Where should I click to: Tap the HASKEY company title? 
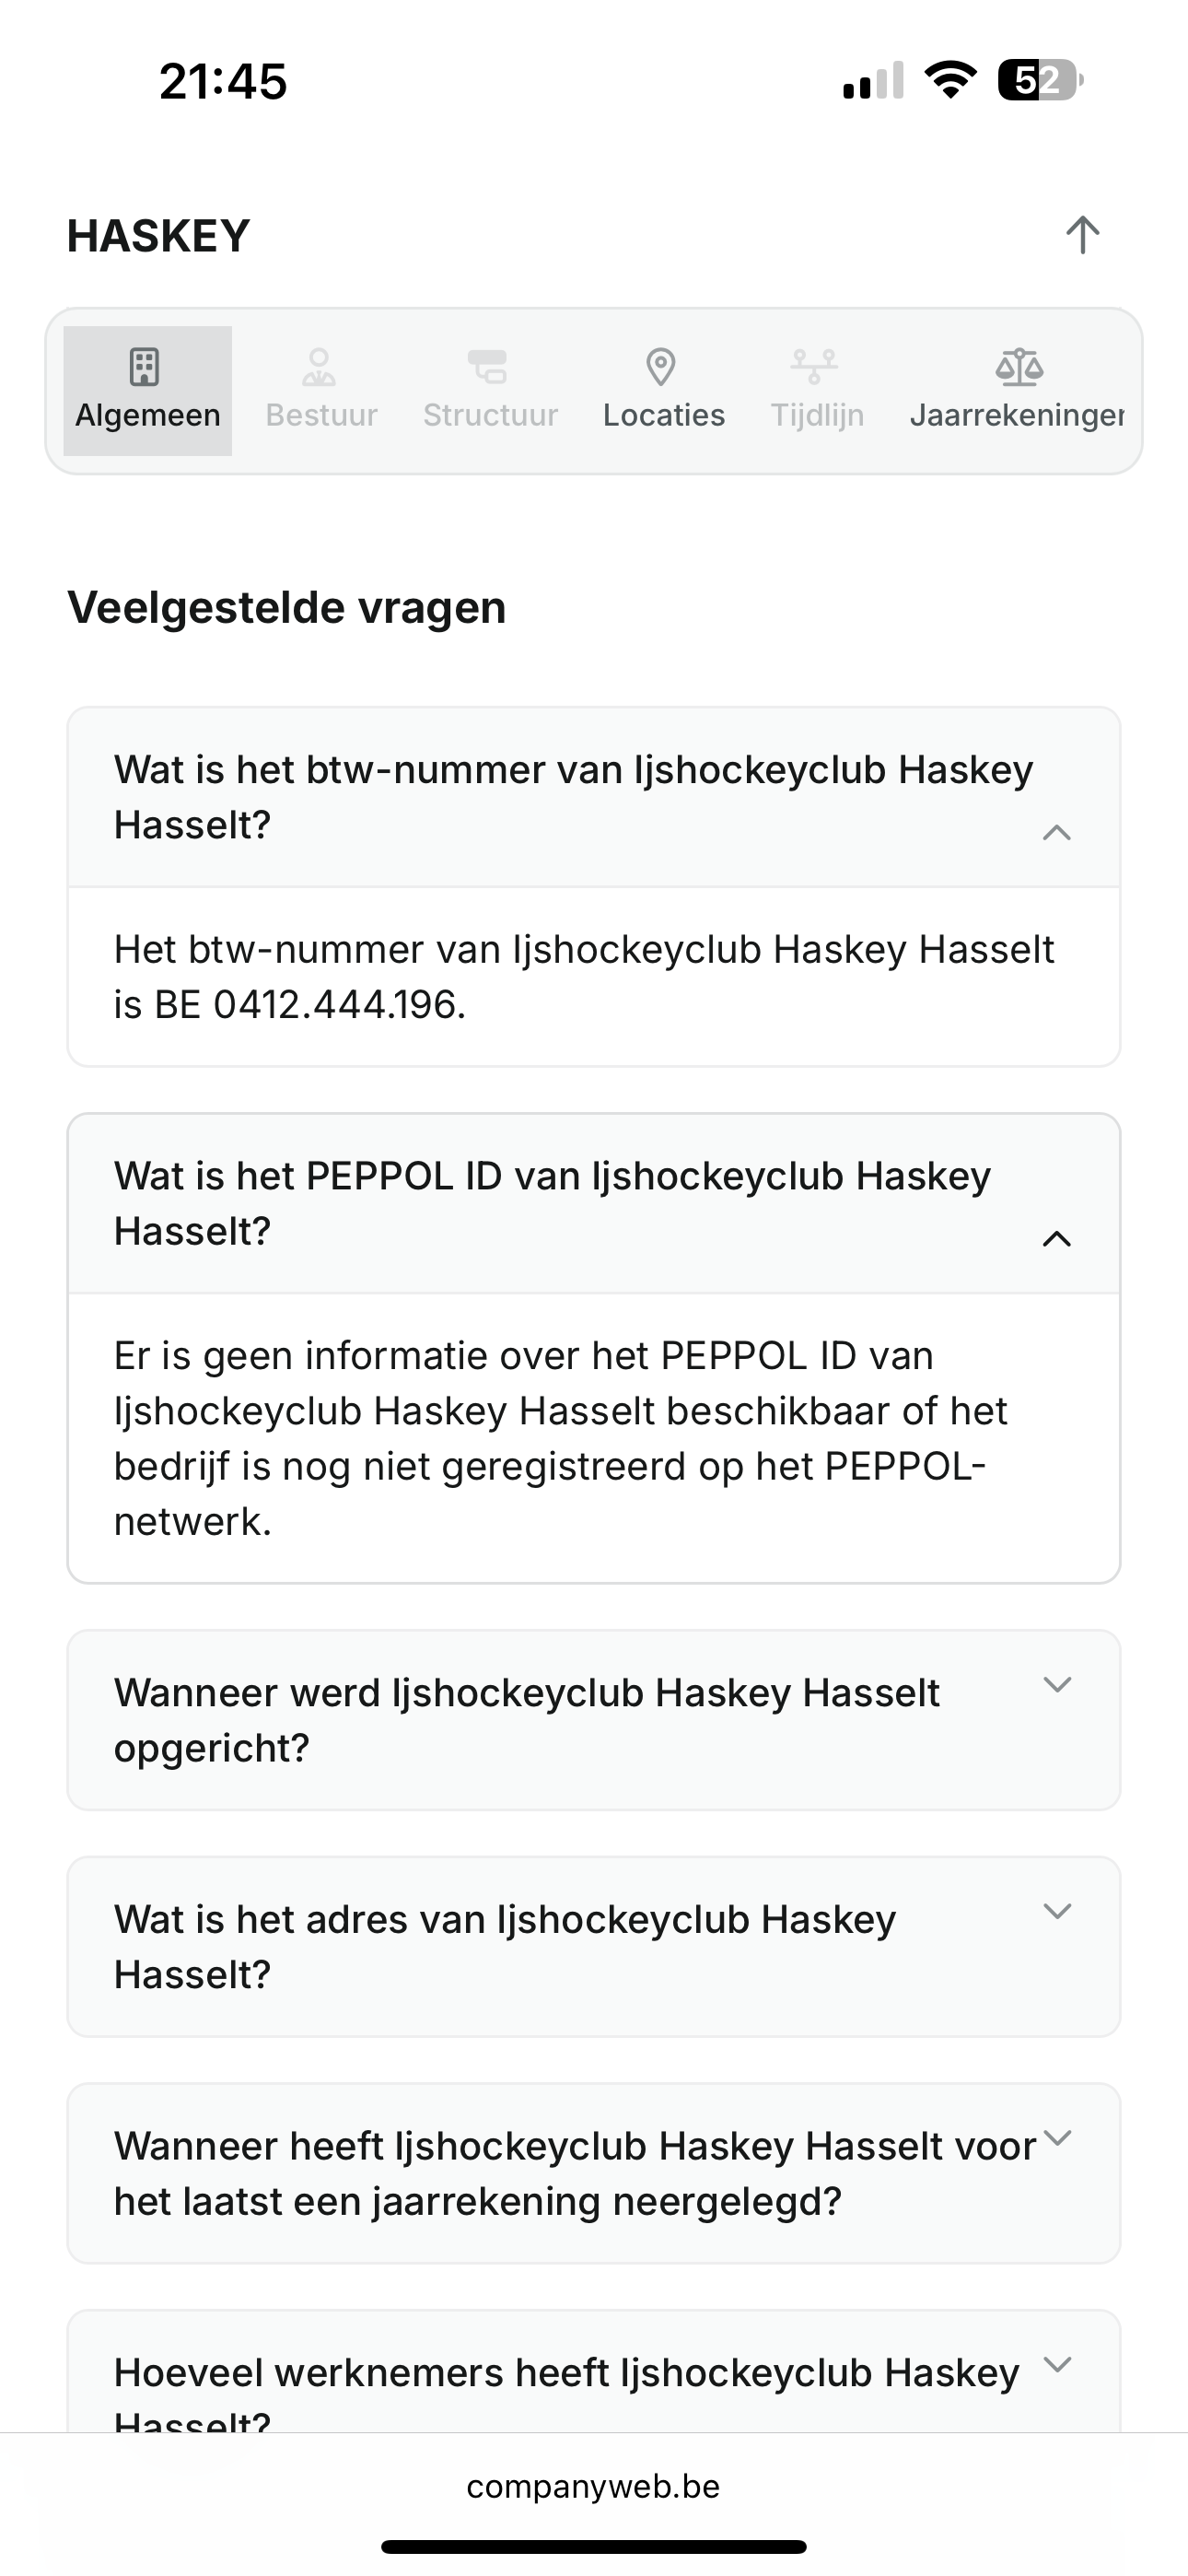(159, 236)
